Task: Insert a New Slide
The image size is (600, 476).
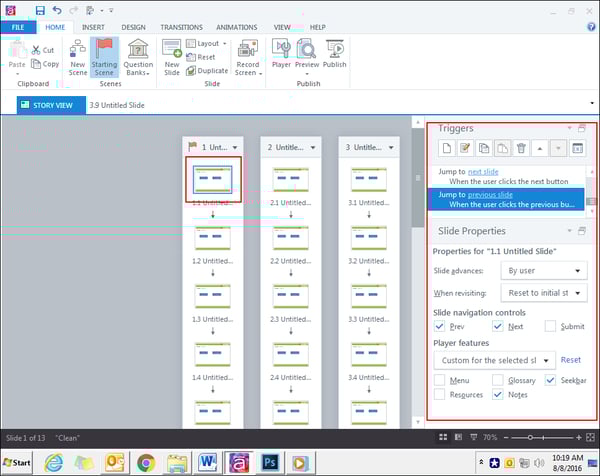Action: point(172,57)
